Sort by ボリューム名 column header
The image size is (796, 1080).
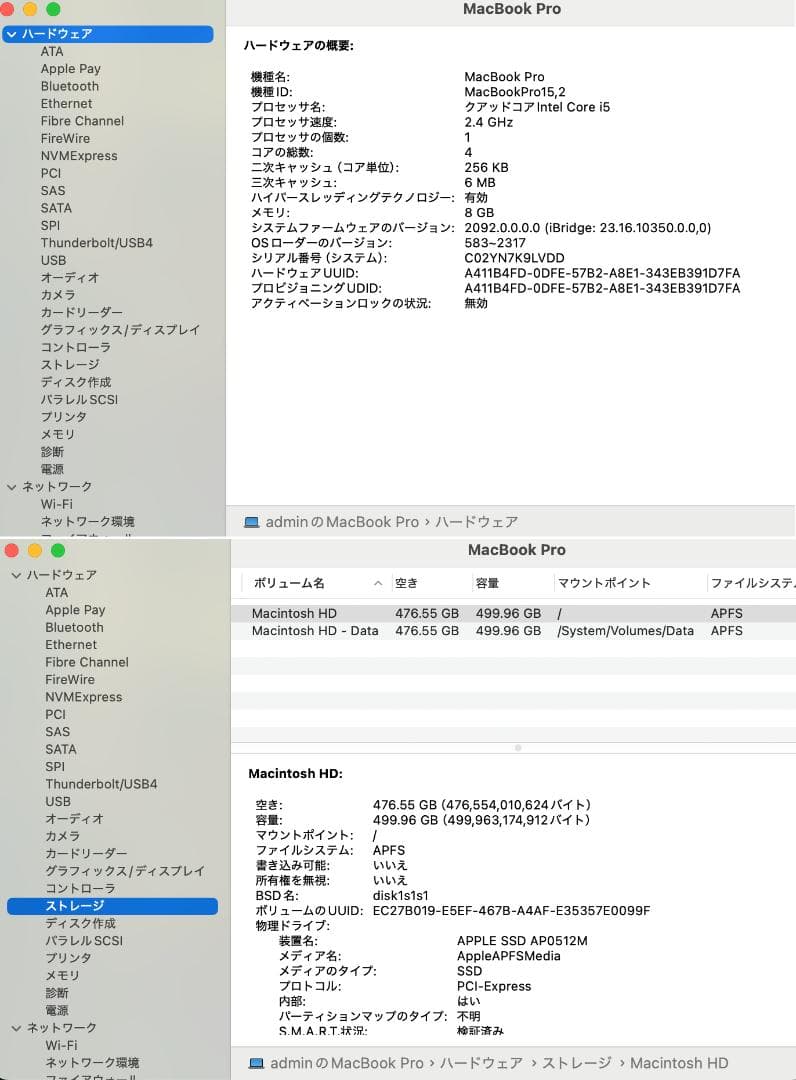(289, 583)
